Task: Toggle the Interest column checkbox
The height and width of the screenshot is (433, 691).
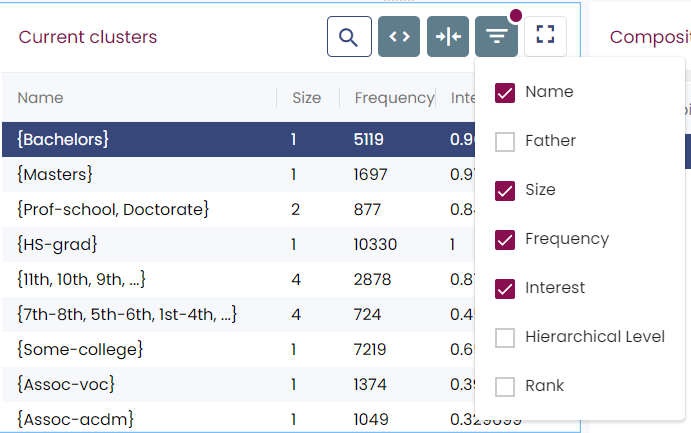Action: coord(505,288)
